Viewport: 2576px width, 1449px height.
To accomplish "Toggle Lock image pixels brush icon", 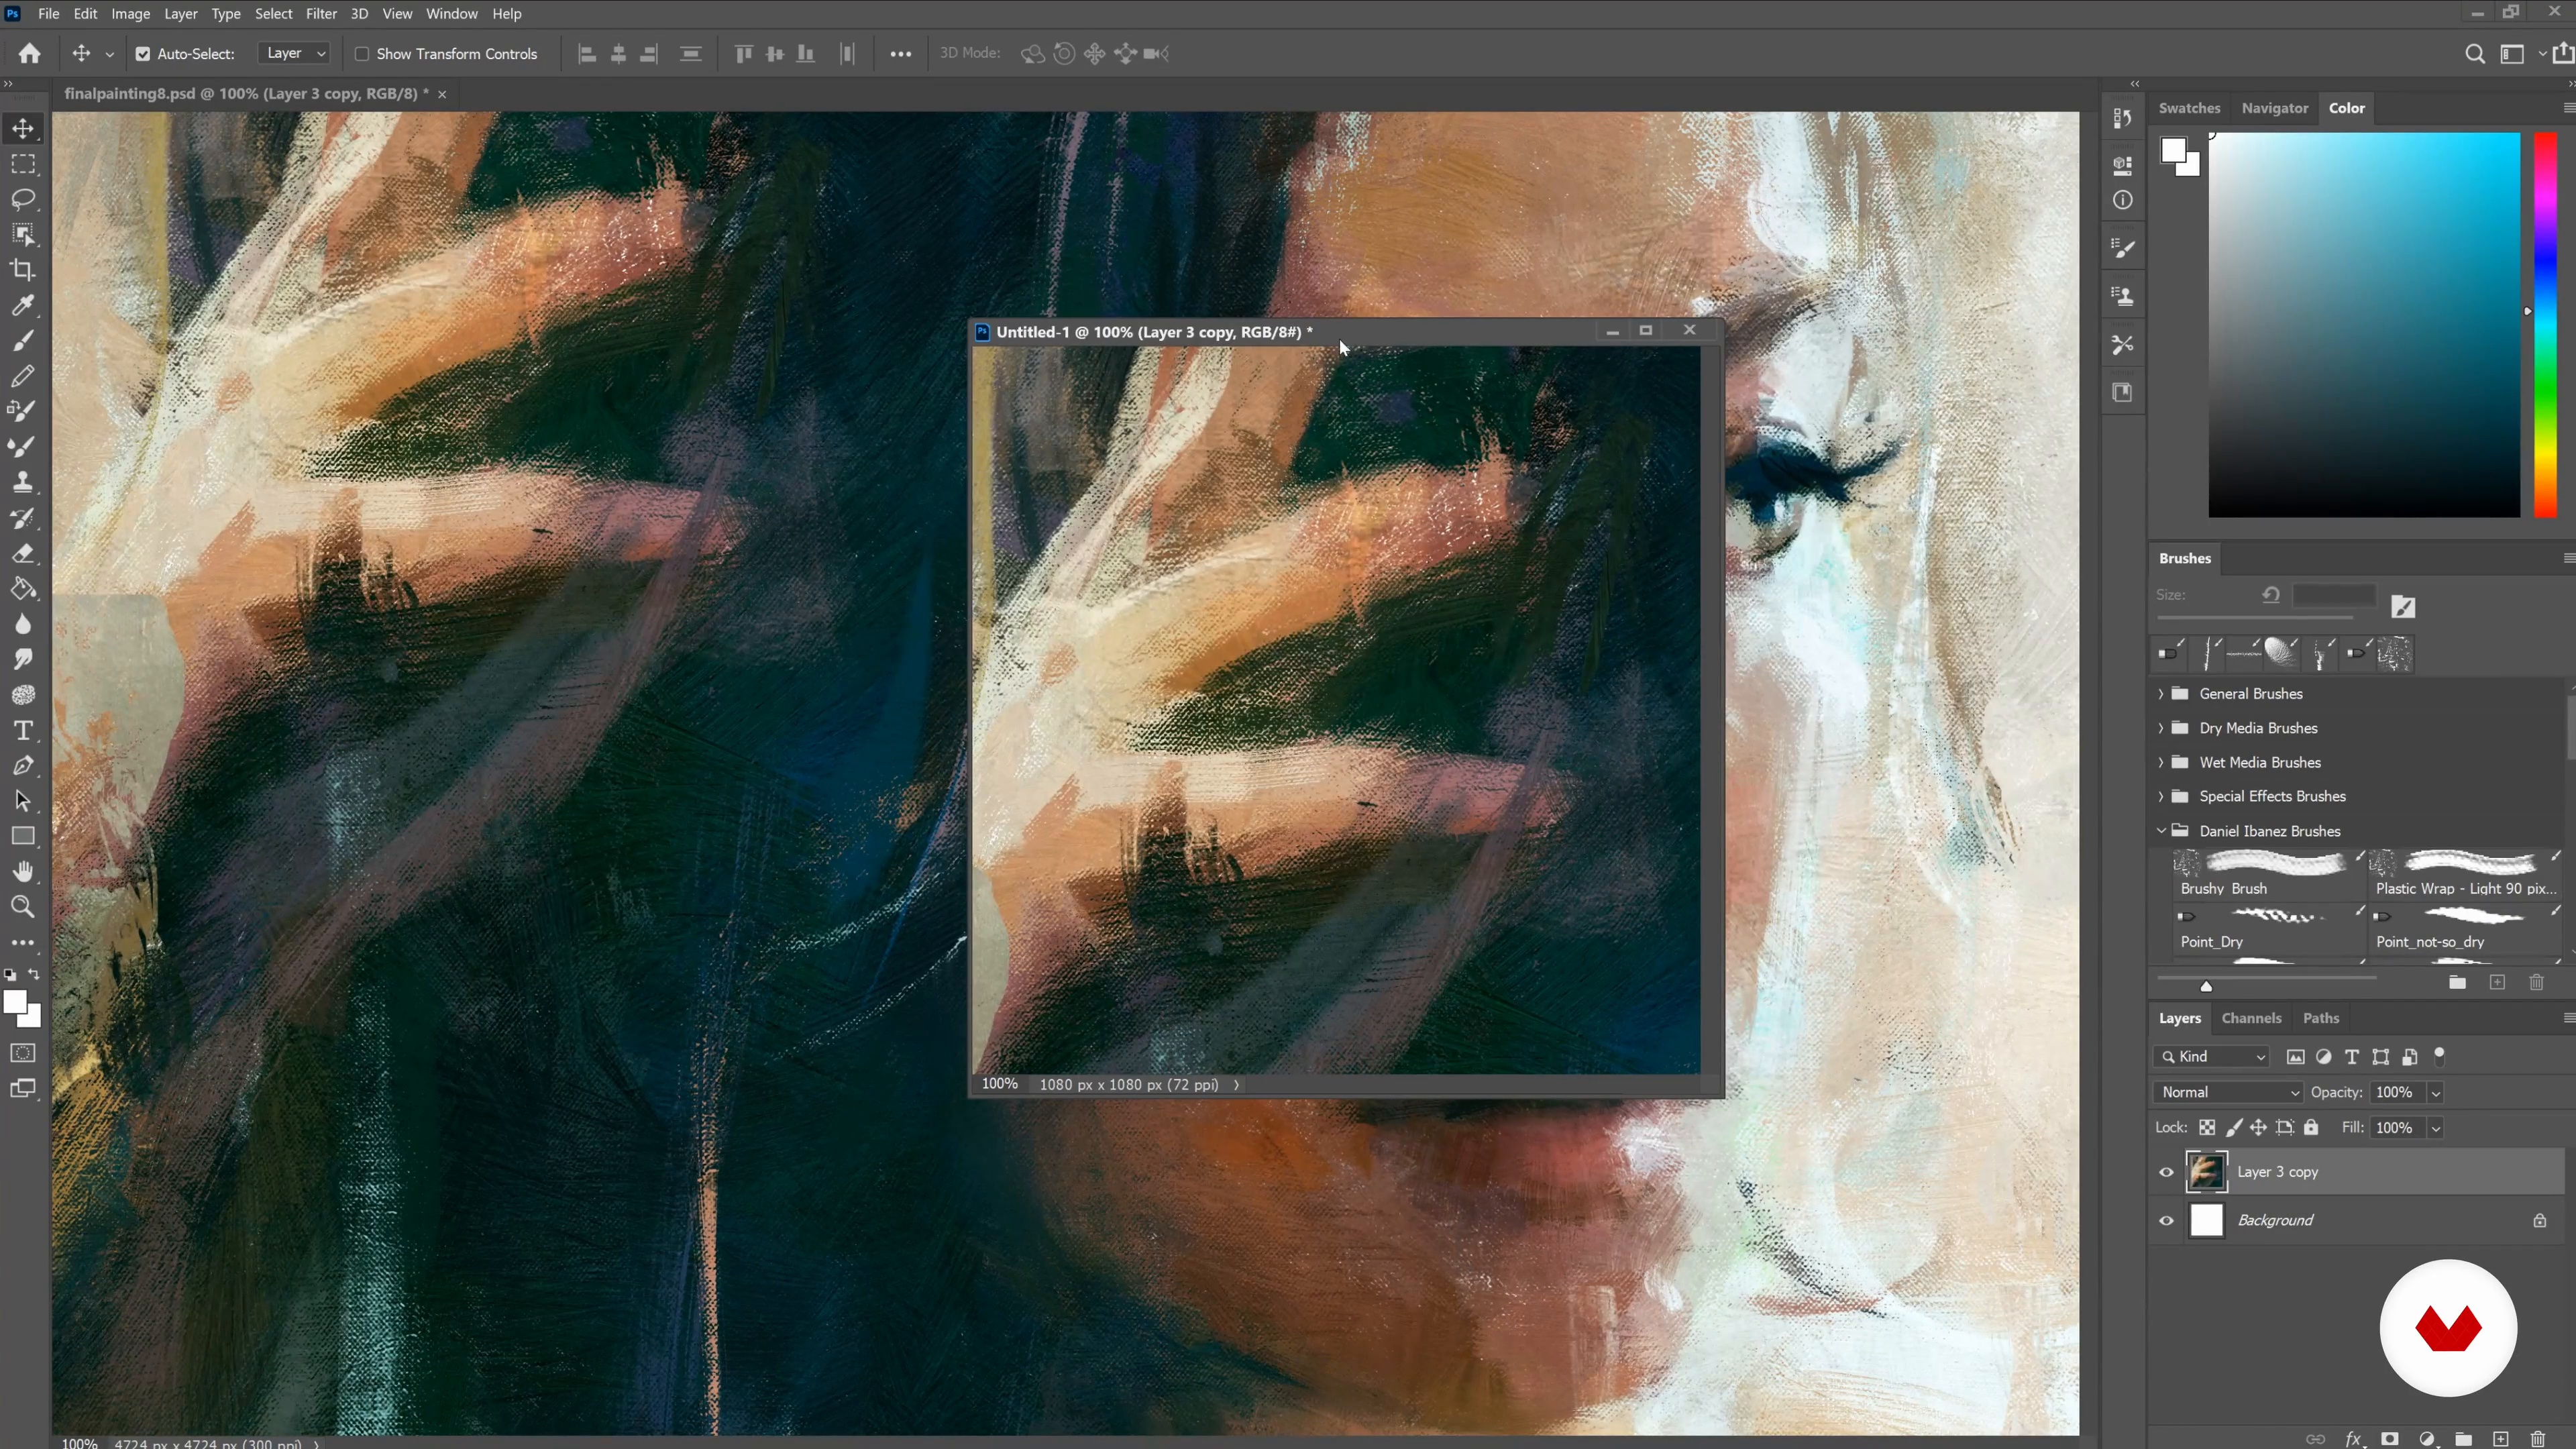I will 2233,1128.
